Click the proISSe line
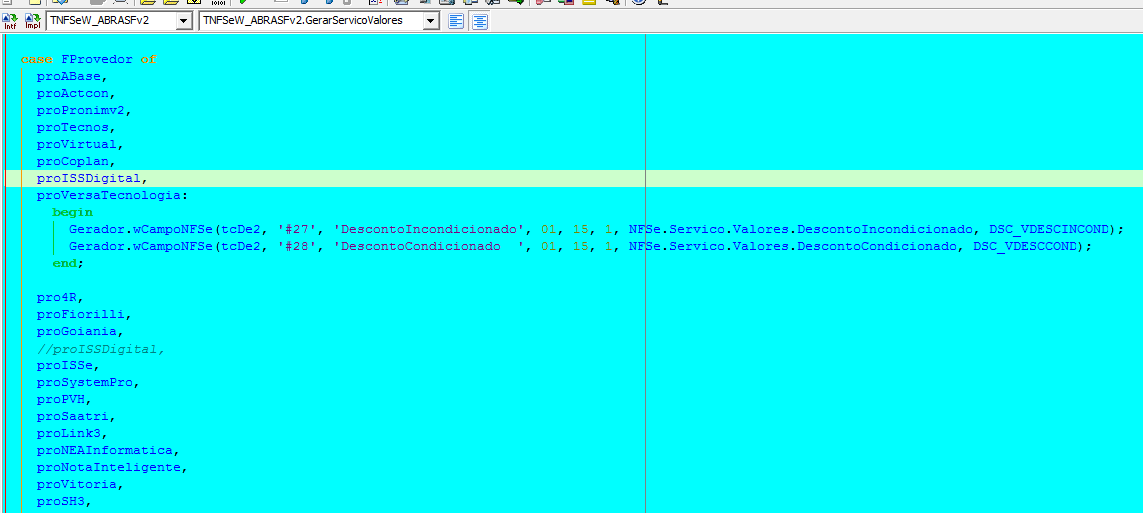Viewport: 1143px width, 513px height. coord(69,366)
